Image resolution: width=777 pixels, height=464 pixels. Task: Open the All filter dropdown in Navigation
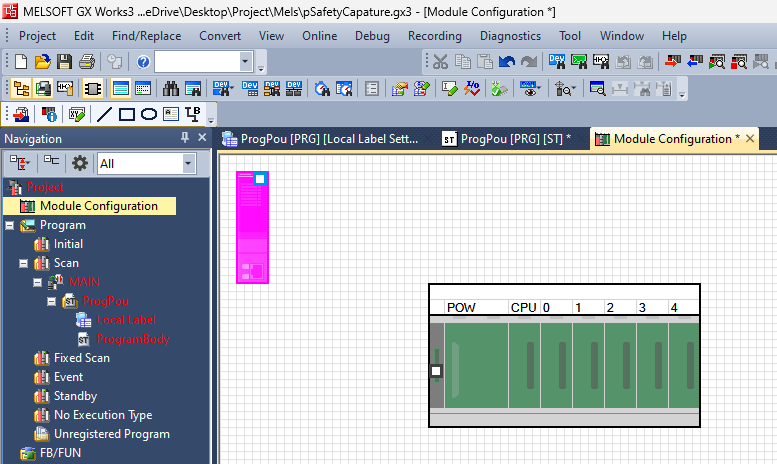click(x=188, y=163)
